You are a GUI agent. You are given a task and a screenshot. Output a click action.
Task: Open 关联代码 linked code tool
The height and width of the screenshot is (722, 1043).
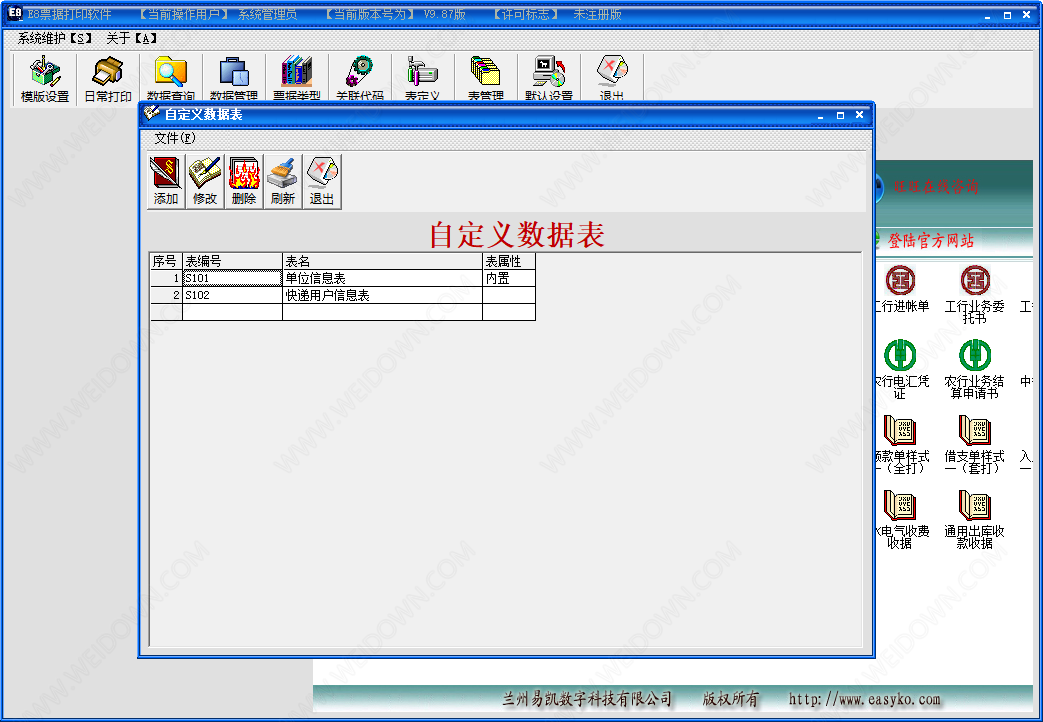point(360,79)
